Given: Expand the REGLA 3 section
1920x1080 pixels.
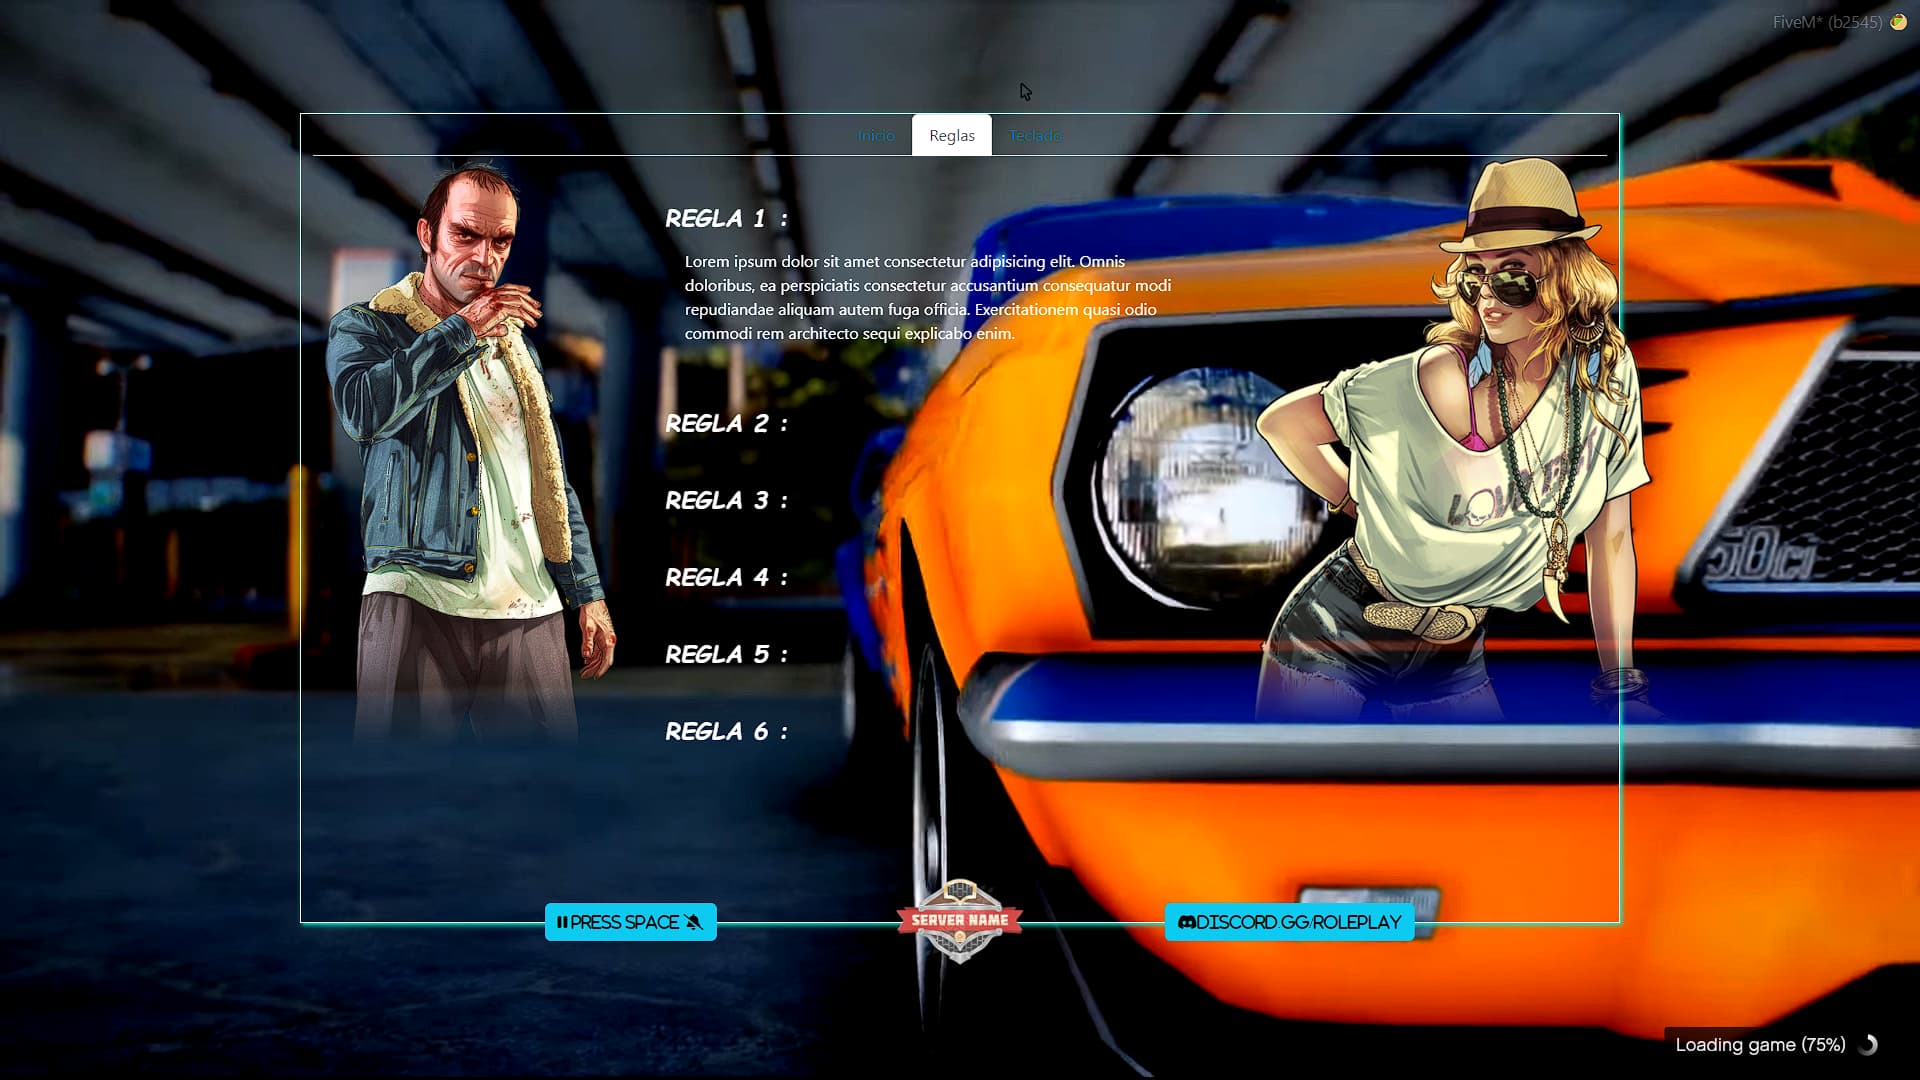Looking at the screenshot, I should pyautogui.click(x=726, y=501).
